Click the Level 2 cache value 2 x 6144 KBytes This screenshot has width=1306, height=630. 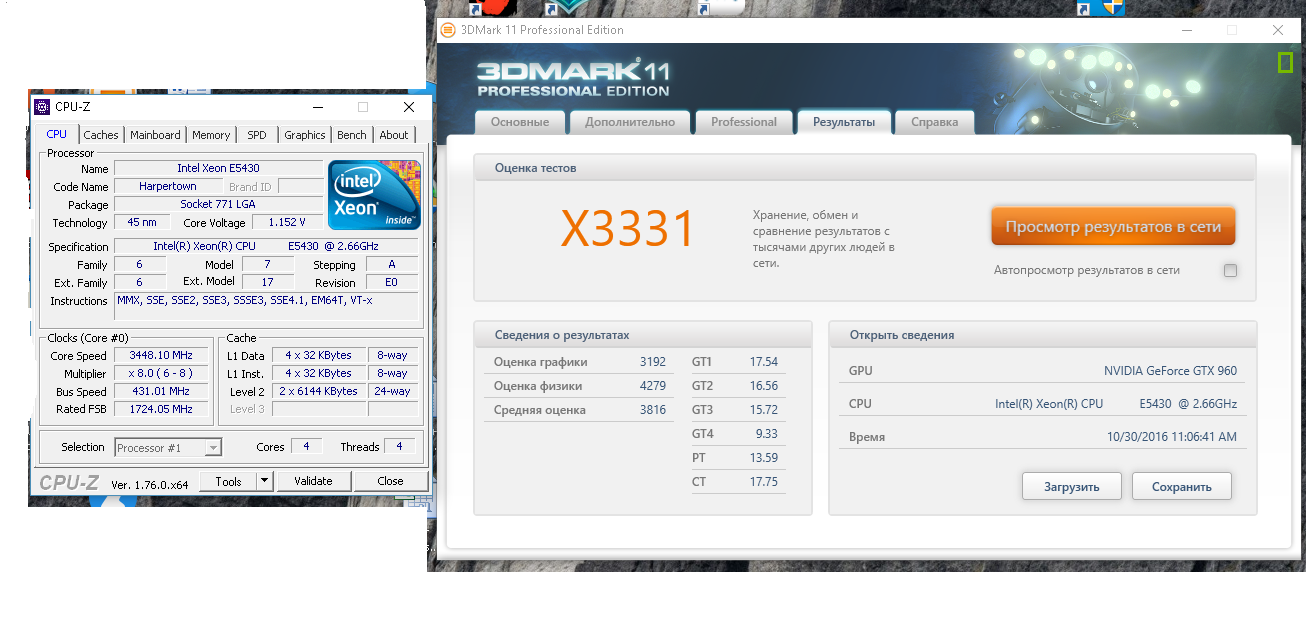(x=320, y=391)
